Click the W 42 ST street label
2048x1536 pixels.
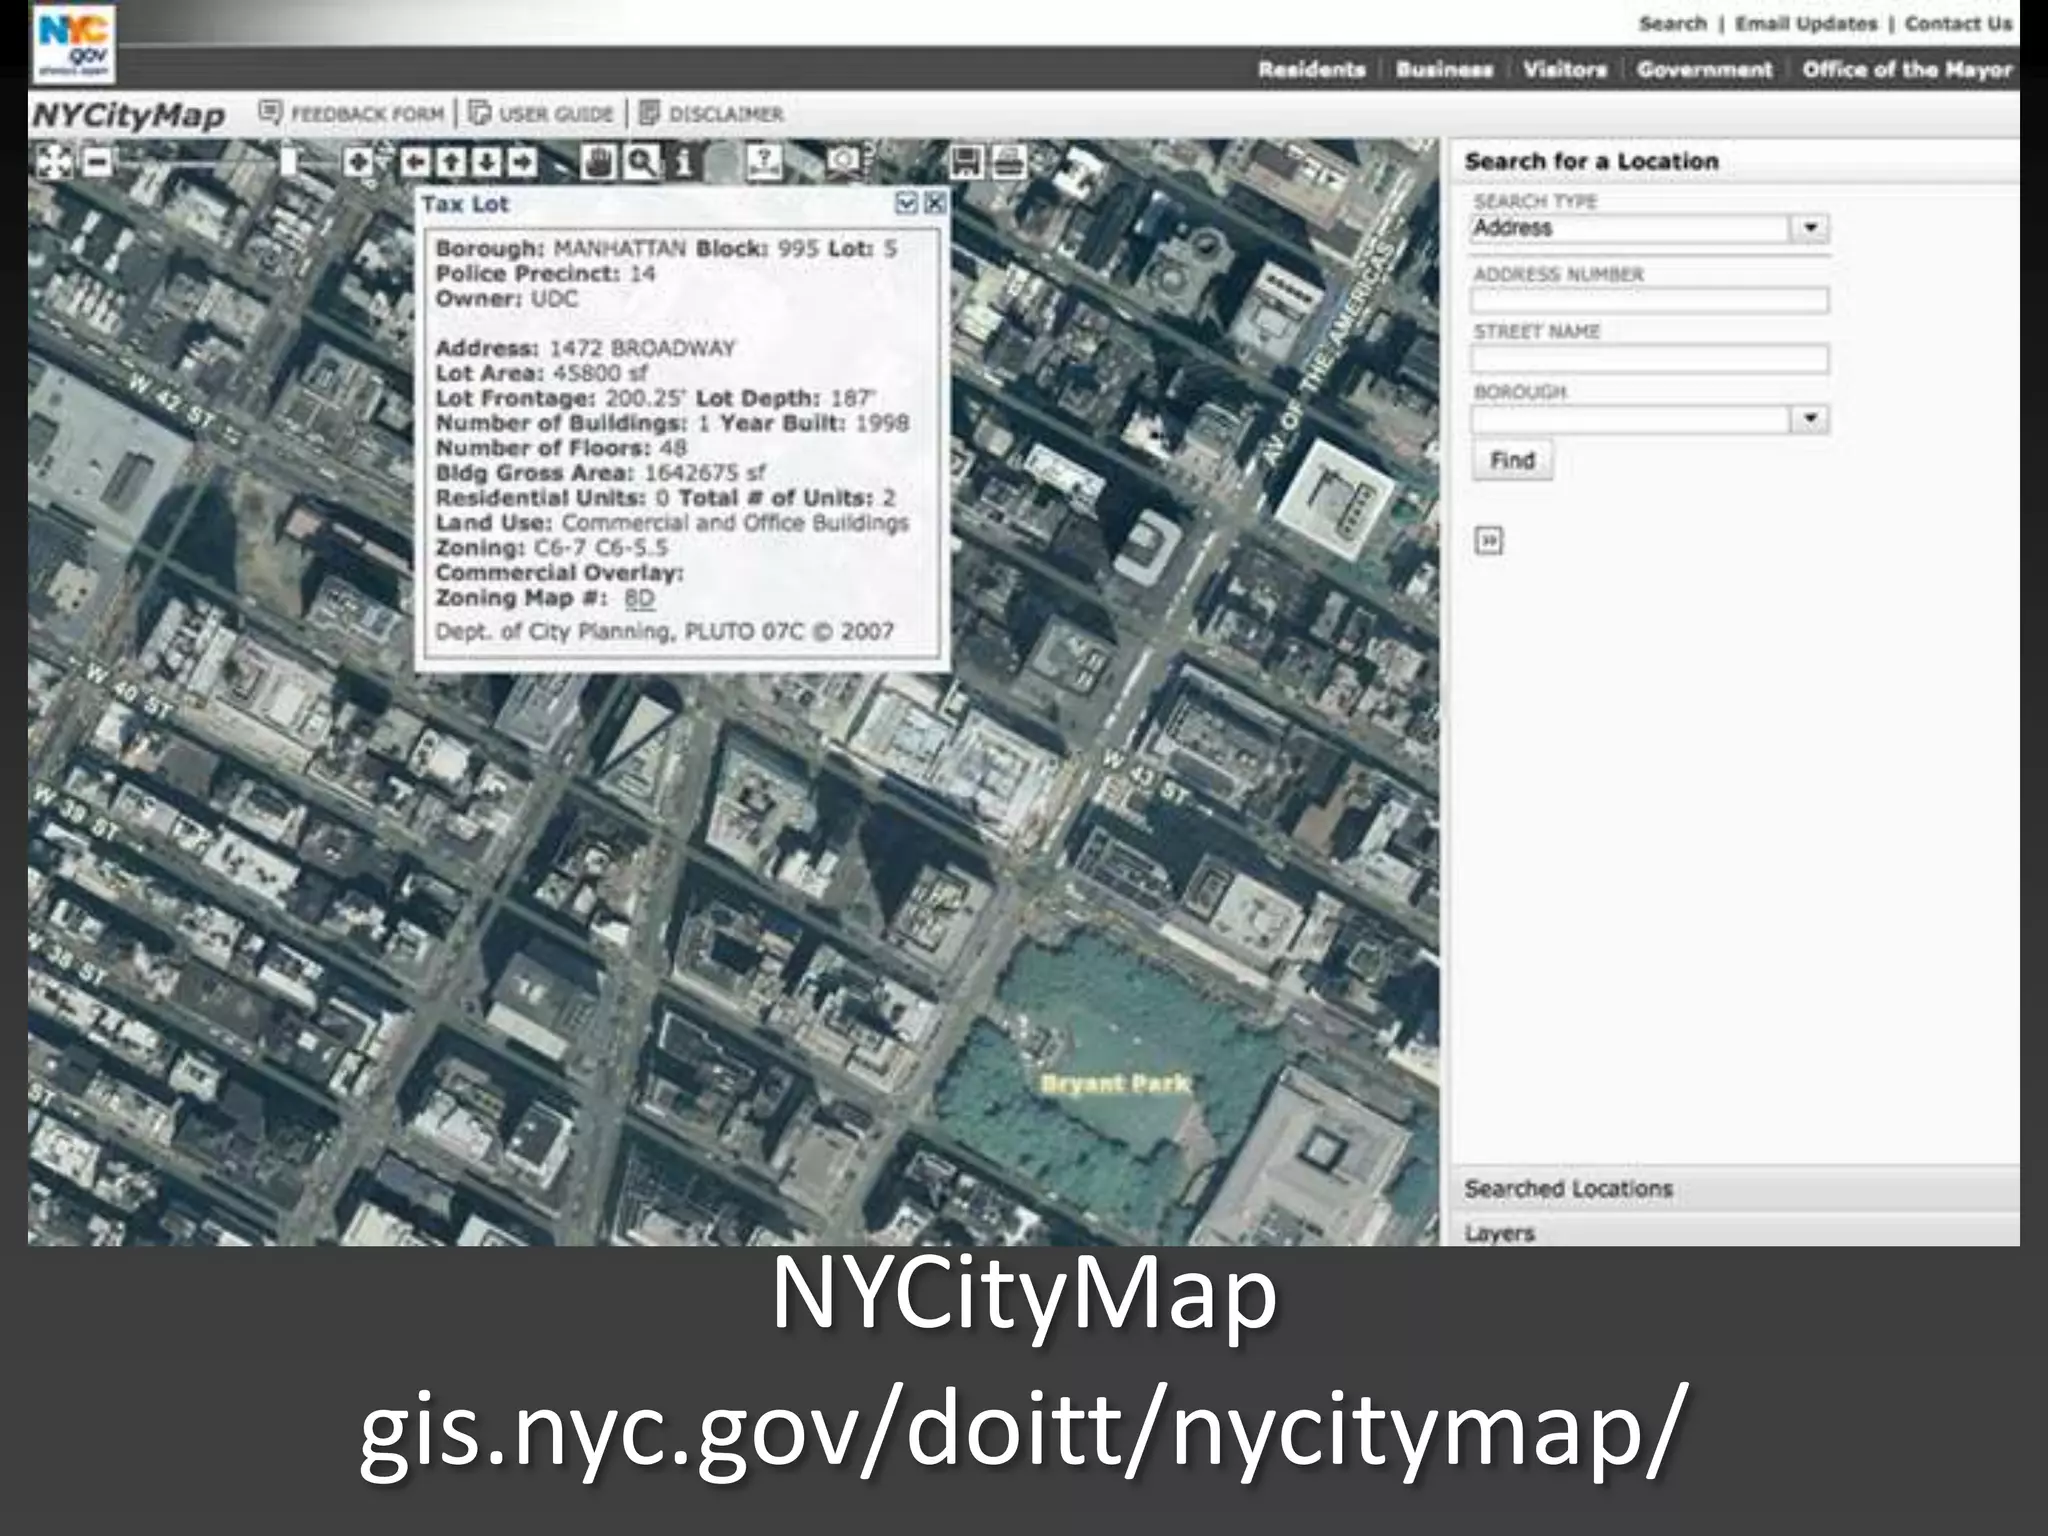171,400
